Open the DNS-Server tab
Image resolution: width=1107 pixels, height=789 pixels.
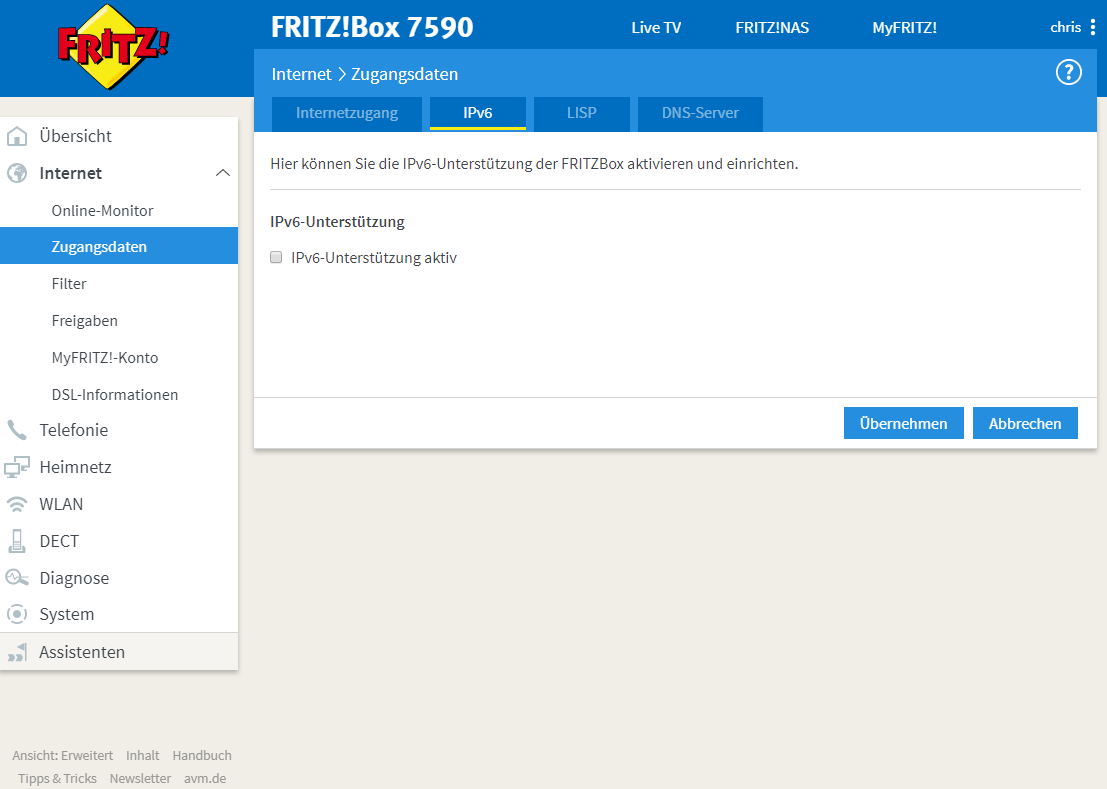click(700, 114)
